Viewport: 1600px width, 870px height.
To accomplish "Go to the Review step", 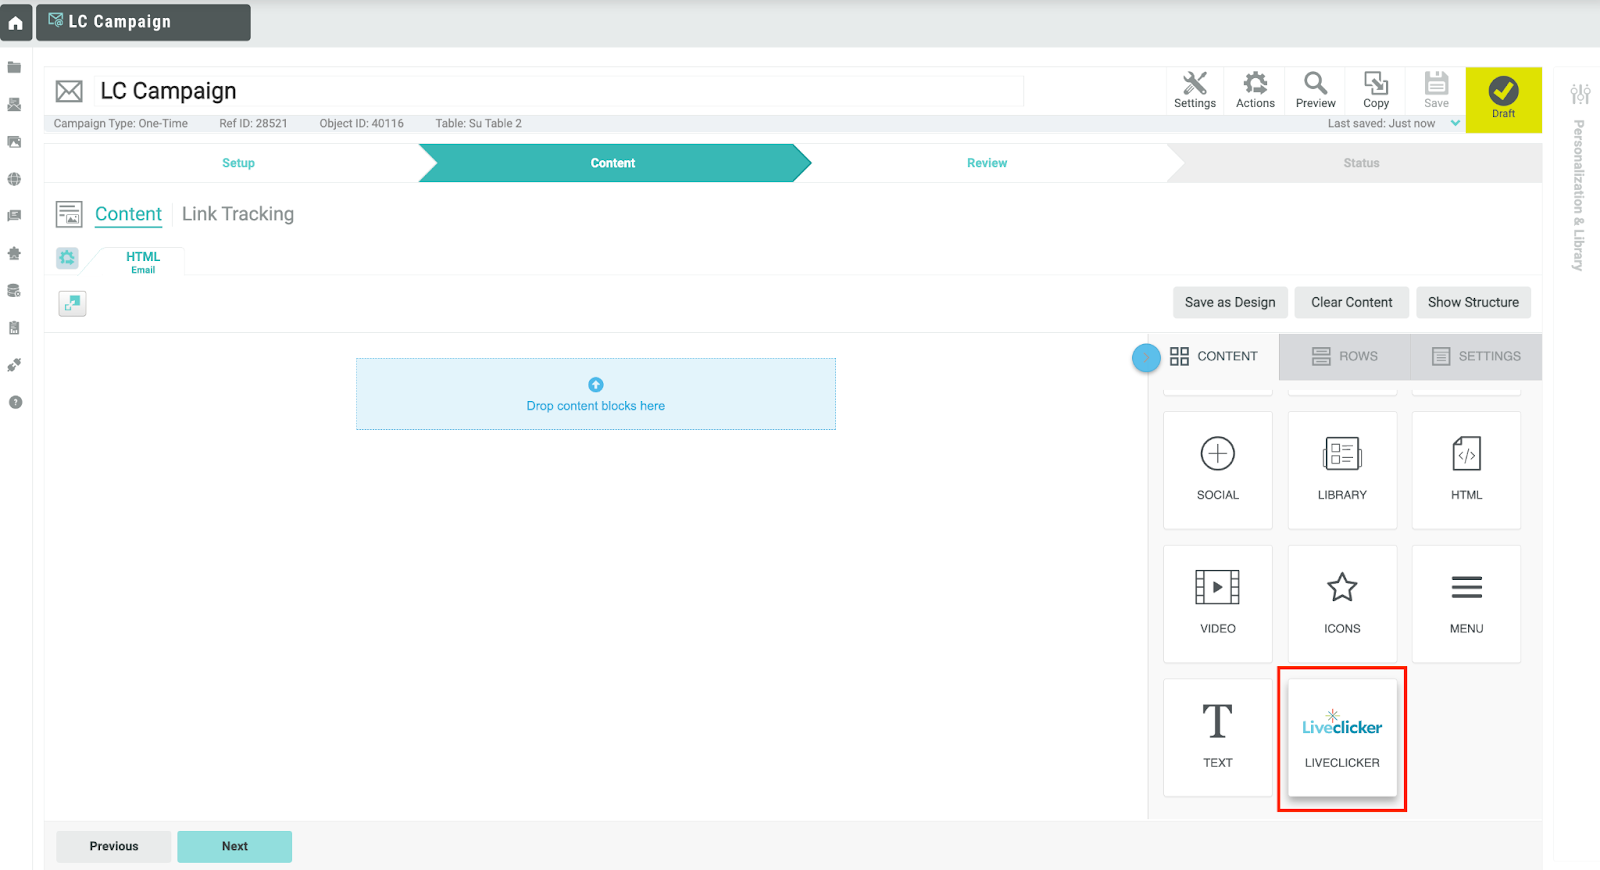I will tap(986, 163).
